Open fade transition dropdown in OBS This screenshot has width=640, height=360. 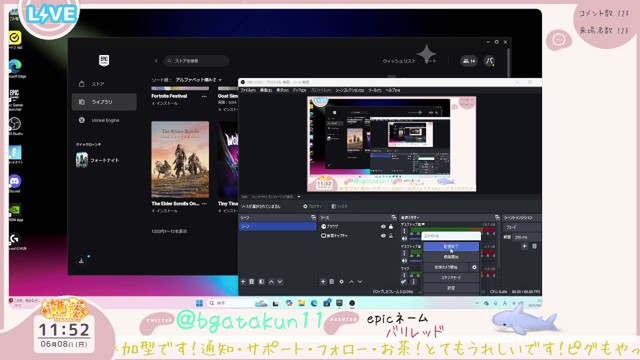point(522,227)
